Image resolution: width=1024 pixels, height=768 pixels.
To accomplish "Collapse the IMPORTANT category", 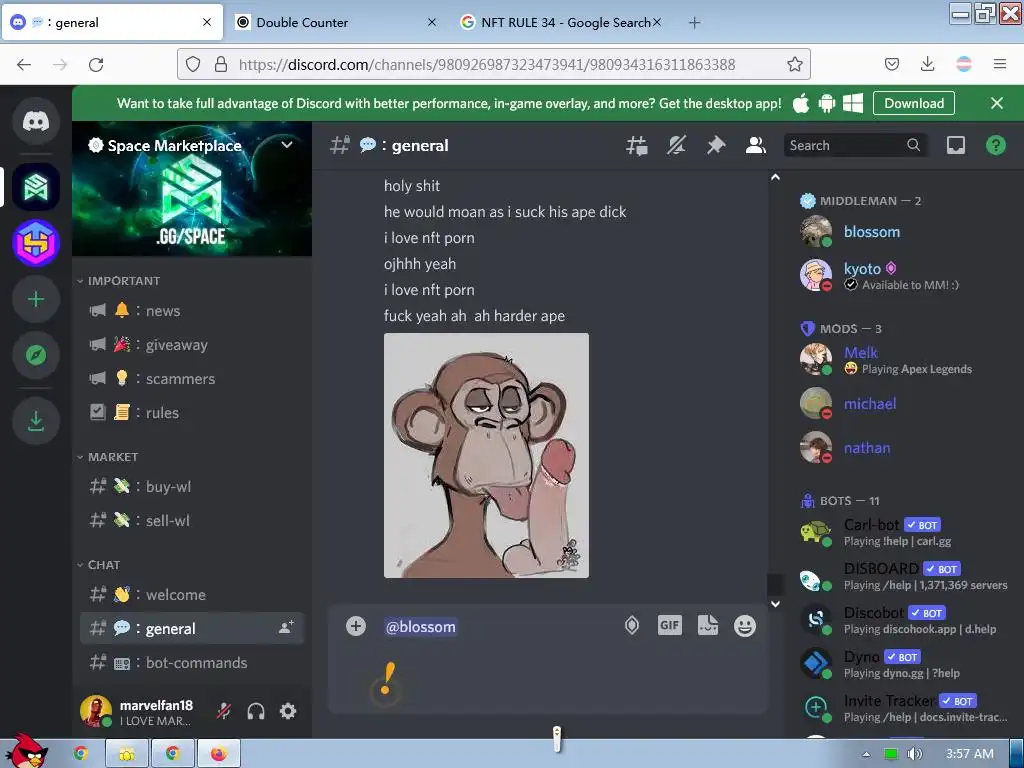I will click(x=118, y=281).
